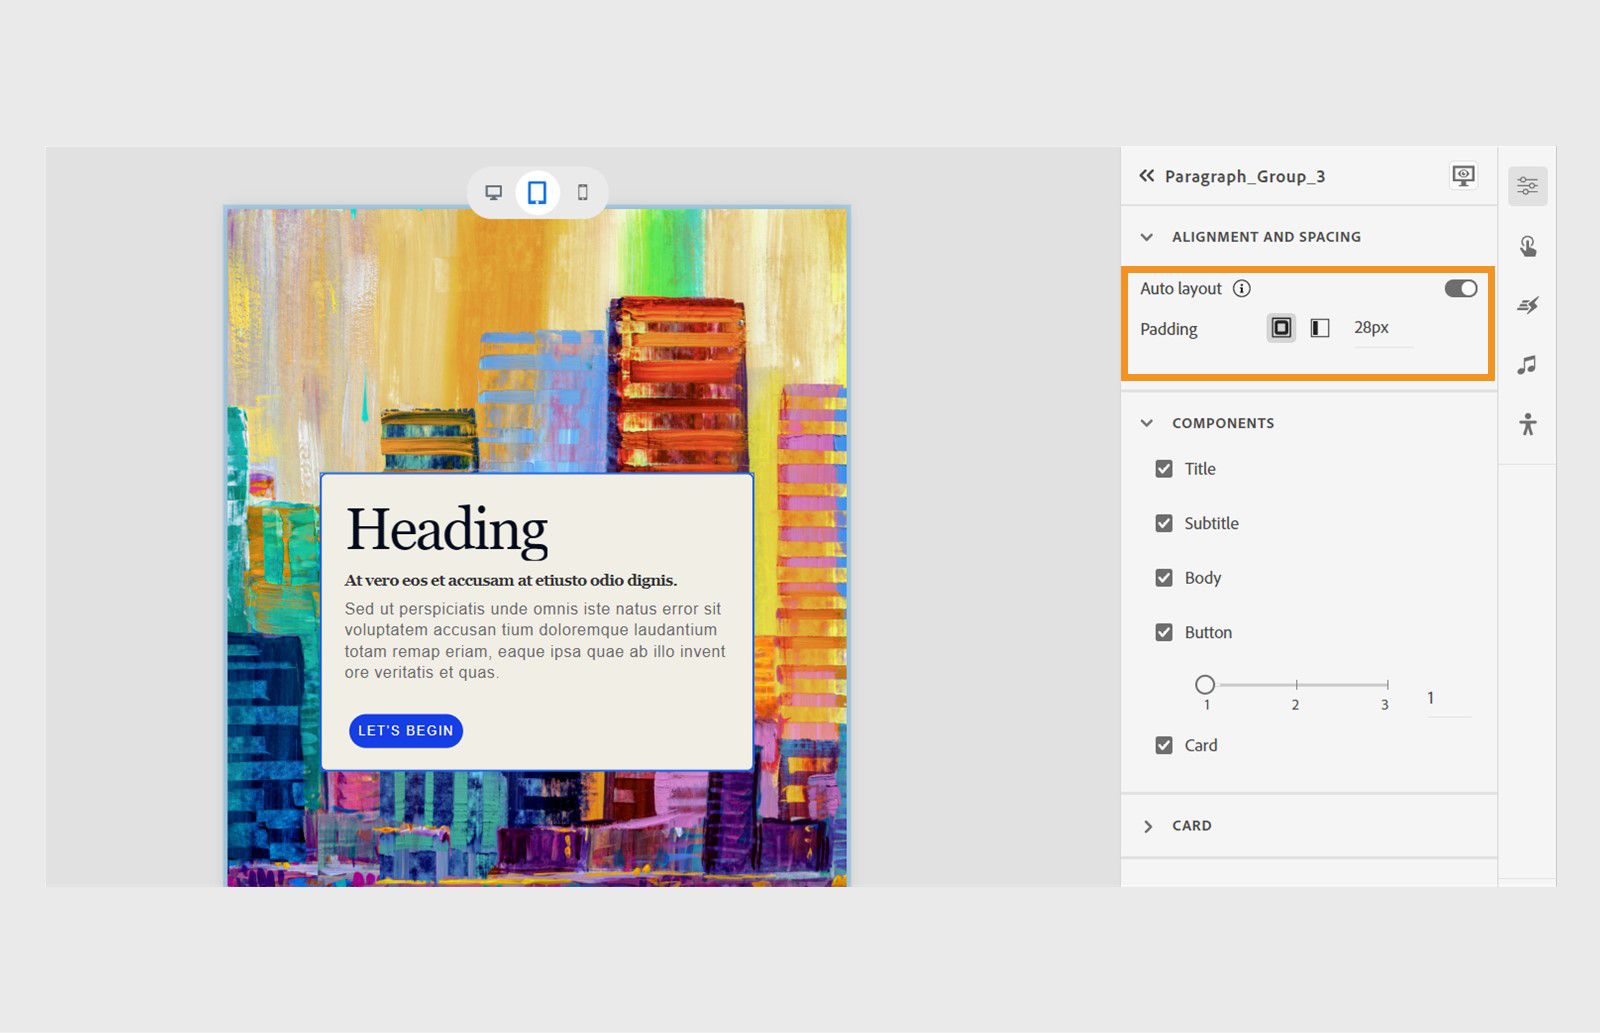Uncheck the Subtitle component checkbox

tap(1164, 523)
